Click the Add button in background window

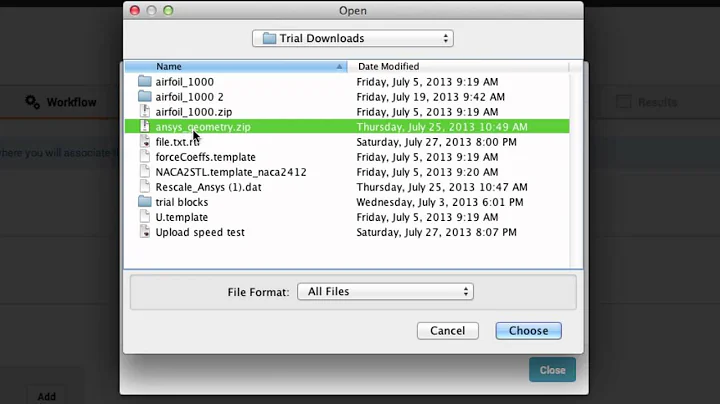(46, 396)
